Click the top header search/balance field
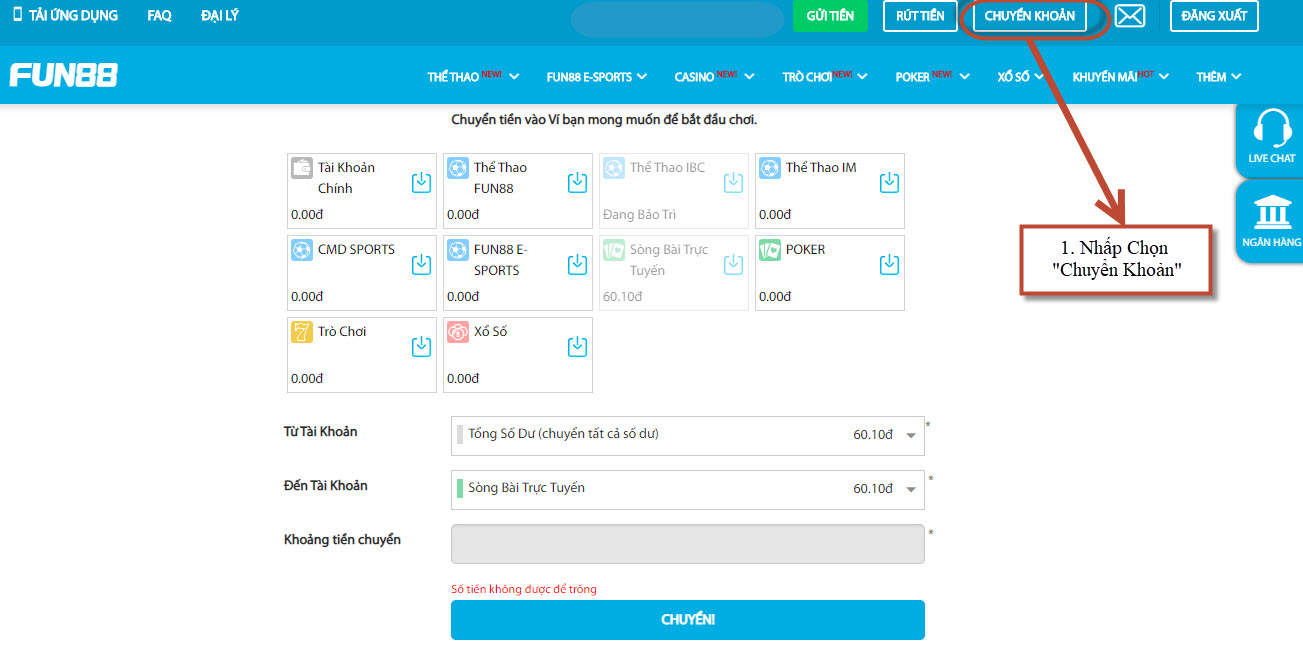This screenshot has width=1303, height=657. 677,19
